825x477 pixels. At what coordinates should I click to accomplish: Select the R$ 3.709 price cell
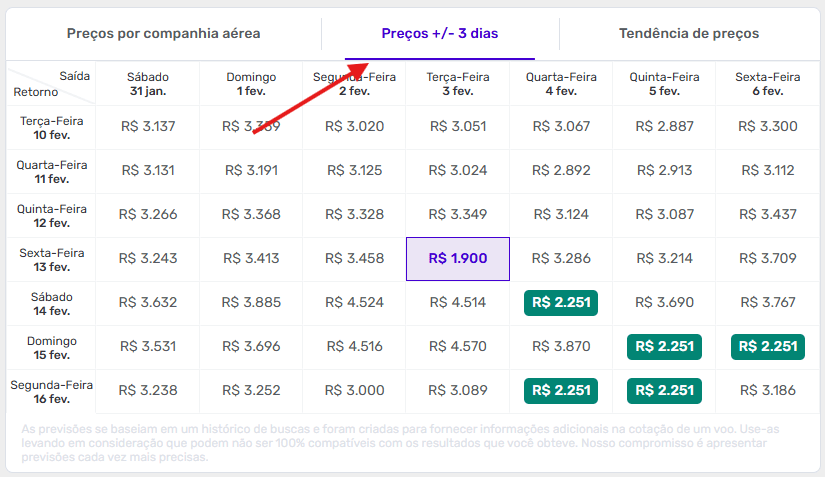tap(767, 258)
